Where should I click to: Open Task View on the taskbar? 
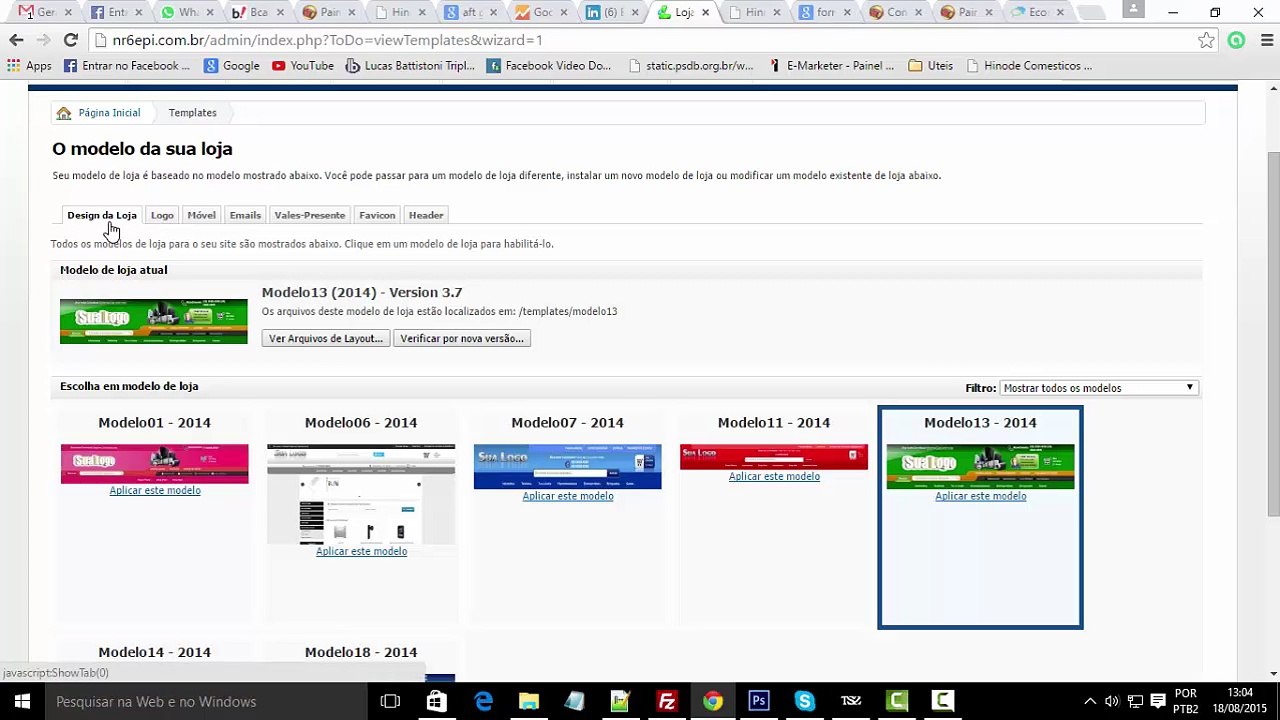(390, 701)
